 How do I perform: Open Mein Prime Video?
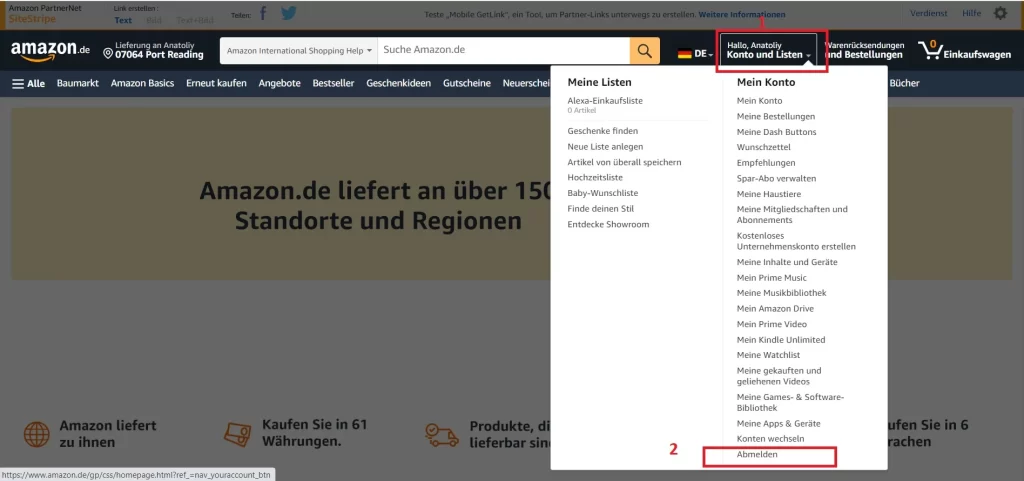[772, 324]
